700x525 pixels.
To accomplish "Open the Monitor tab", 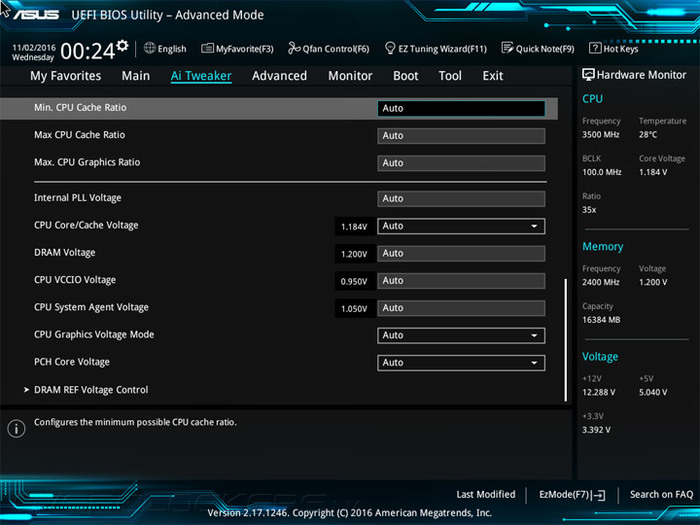I will [350, 76].
